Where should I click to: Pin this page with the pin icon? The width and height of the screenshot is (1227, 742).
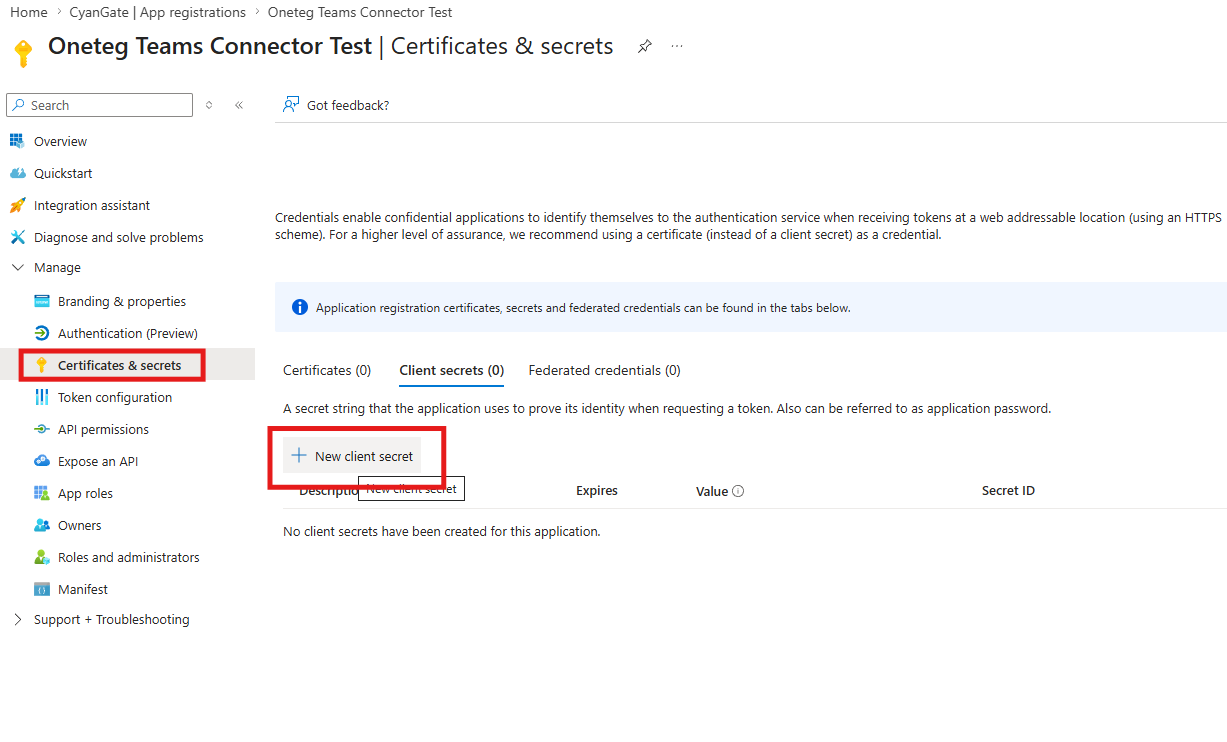(x=645, y=46)
